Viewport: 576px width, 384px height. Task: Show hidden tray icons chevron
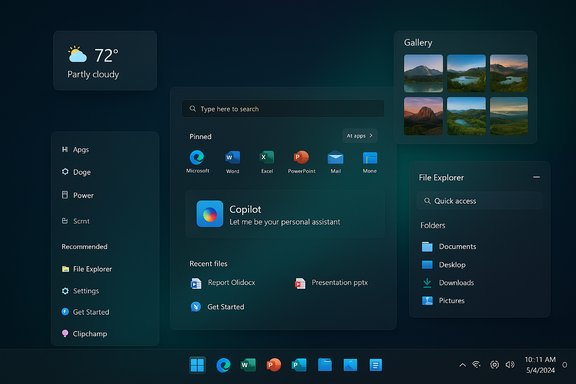(x=462, y=365)
